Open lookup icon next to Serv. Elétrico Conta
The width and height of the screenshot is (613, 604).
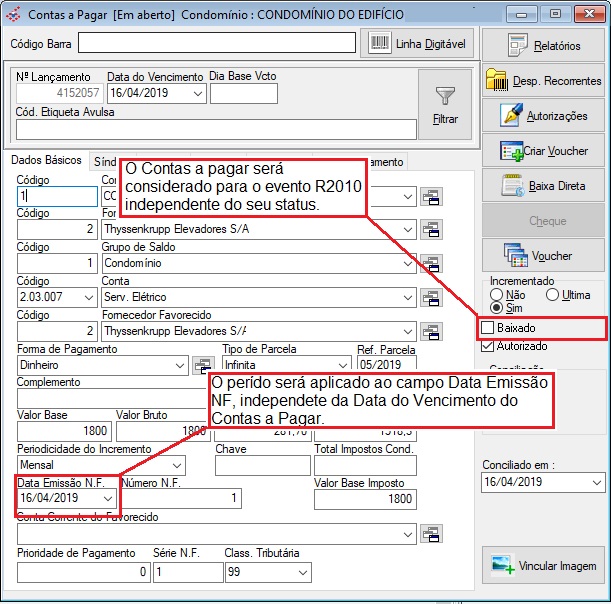431,298
